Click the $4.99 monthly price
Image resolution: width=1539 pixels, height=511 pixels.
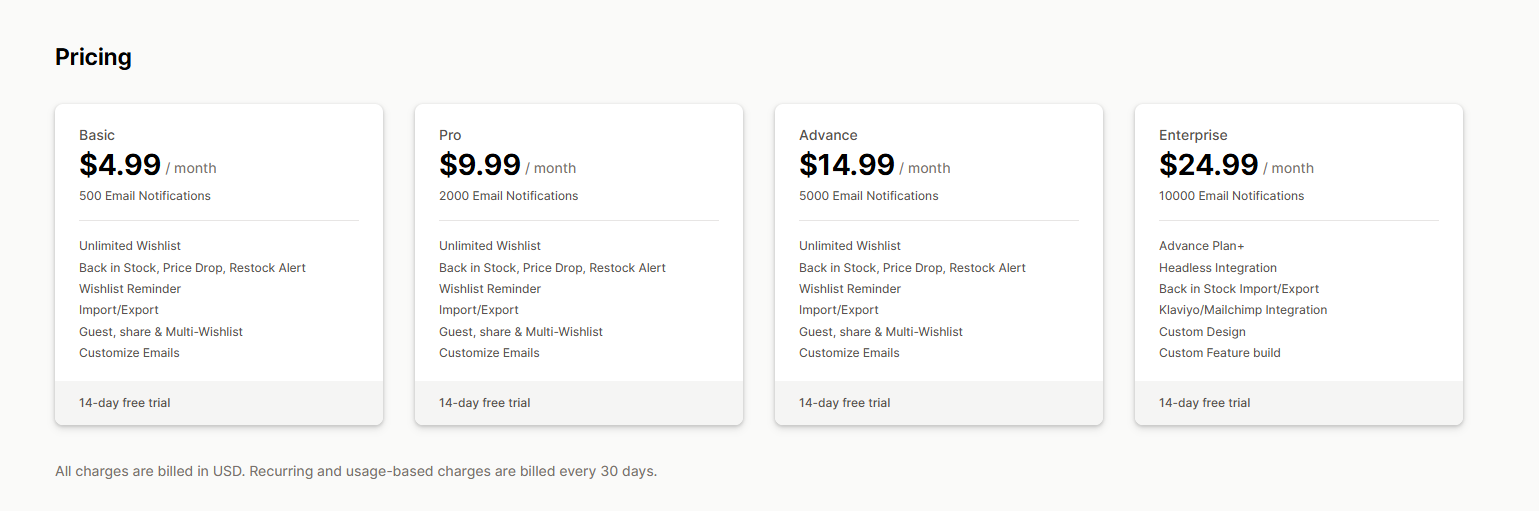coord(120,165)
